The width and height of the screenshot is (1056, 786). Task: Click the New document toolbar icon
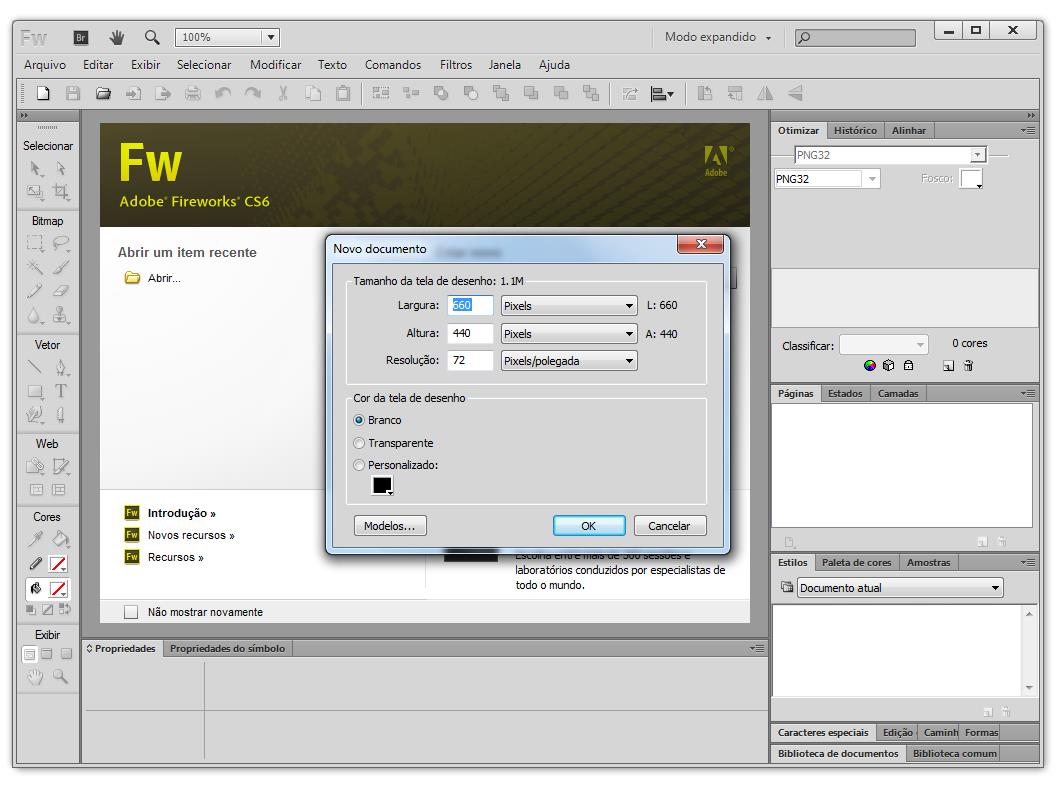[x=43, y=93]
